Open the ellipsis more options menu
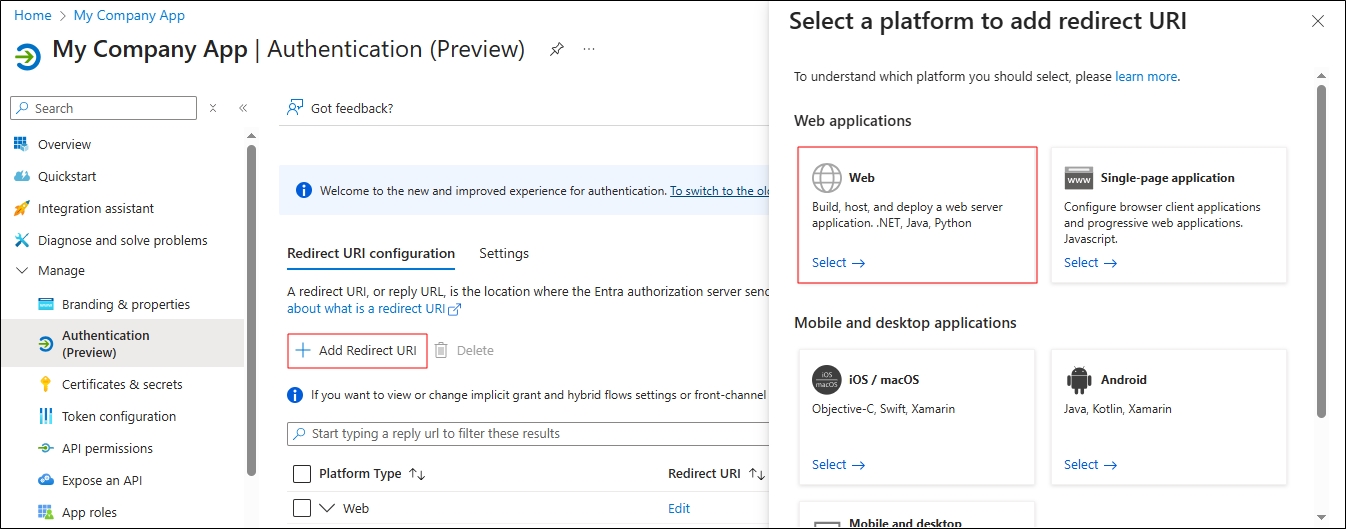Viewport: 1346px width, 529px height. tap(589, 50)
